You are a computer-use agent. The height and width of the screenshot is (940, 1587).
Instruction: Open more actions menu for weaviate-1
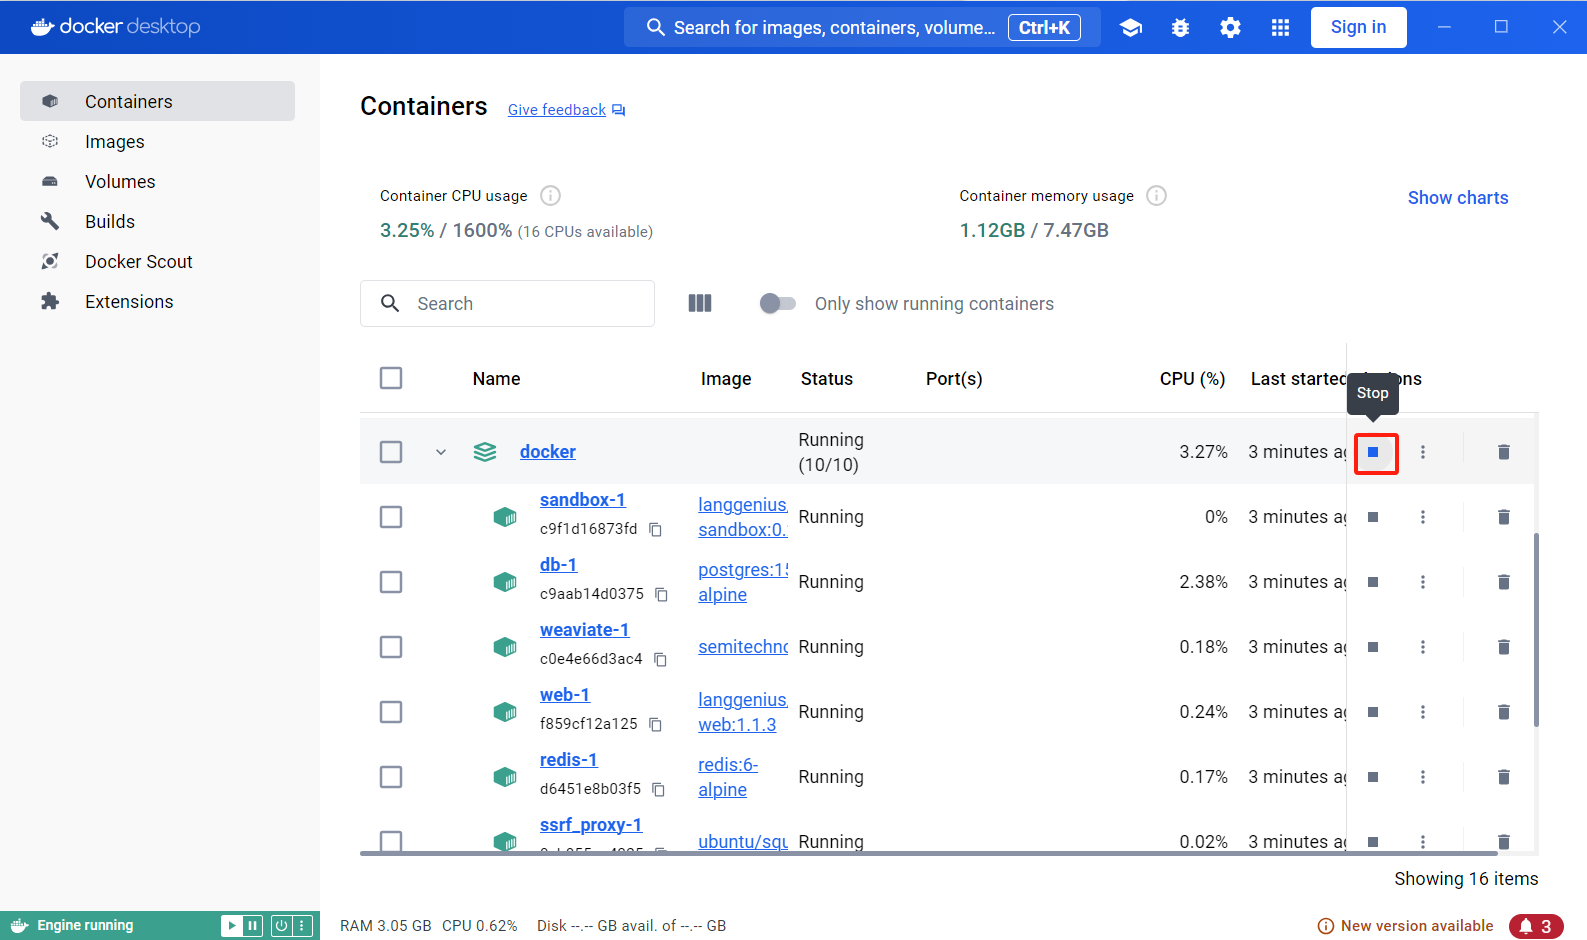click(1423, 647)
